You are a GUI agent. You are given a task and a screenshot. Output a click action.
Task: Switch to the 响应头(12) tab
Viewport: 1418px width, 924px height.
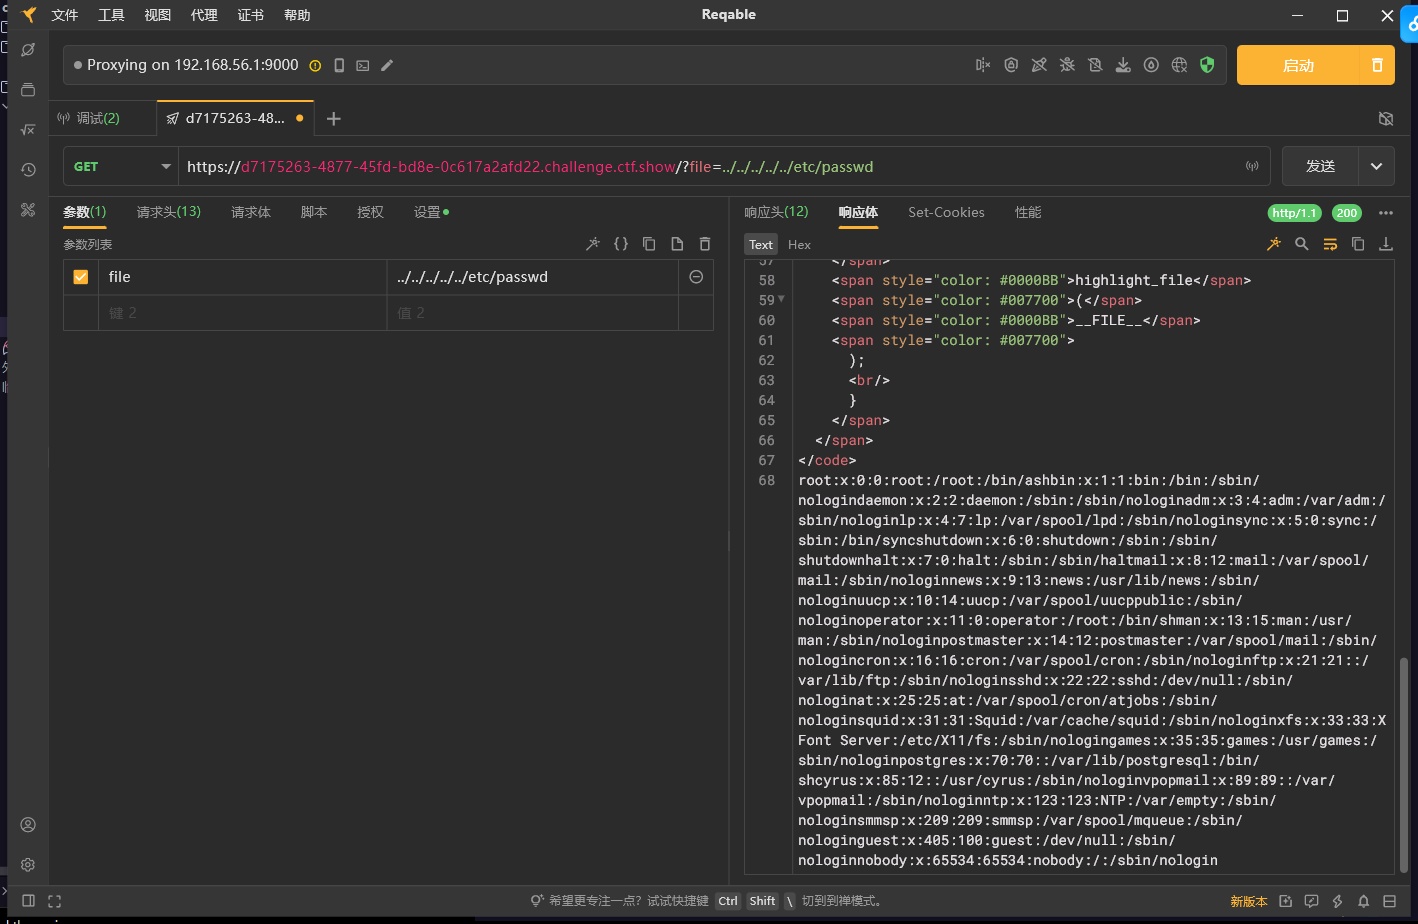(776, 212)
